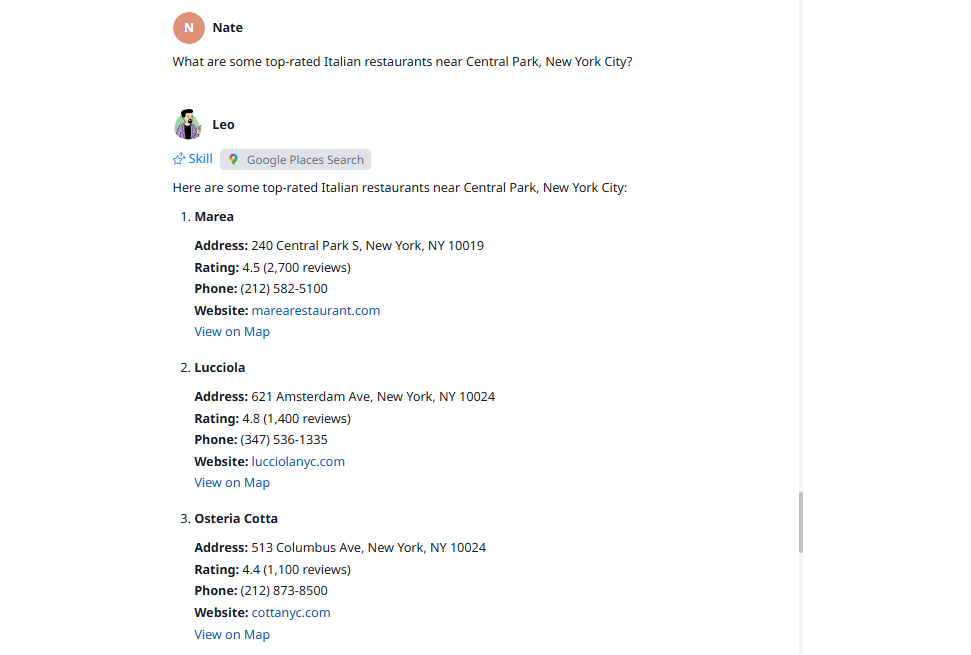Screen dimensions: 971x655
Task: Click the Skill label
Action: (x=201, y=159)
